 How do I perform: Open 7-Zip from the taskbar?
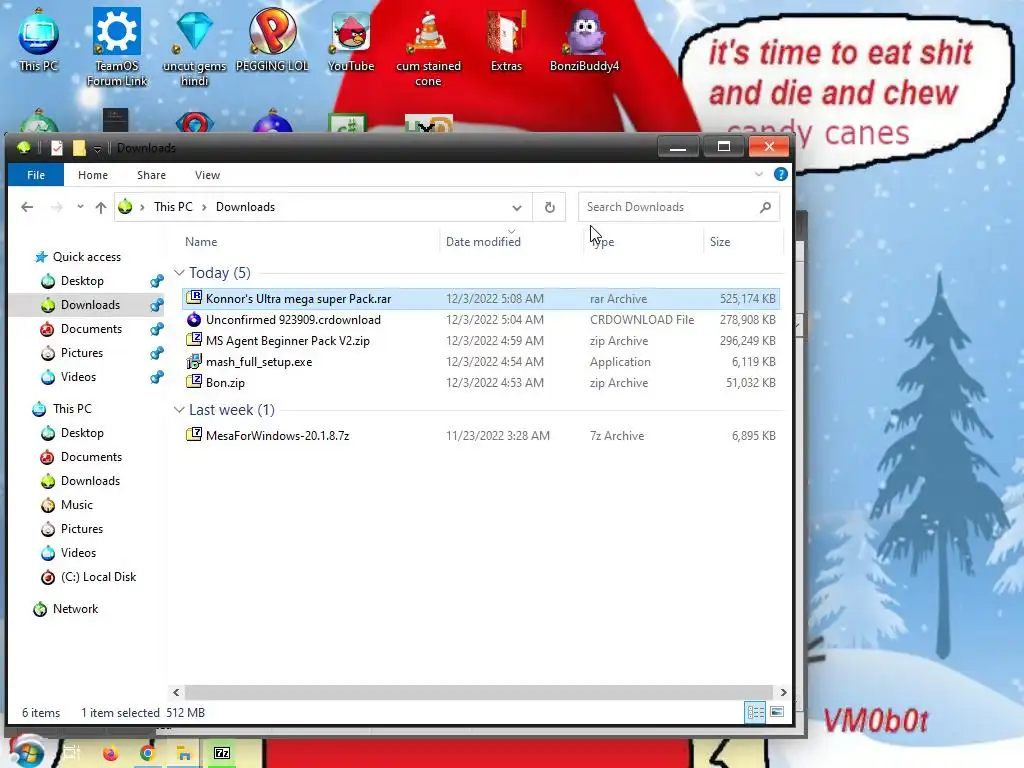coord(222,754)
